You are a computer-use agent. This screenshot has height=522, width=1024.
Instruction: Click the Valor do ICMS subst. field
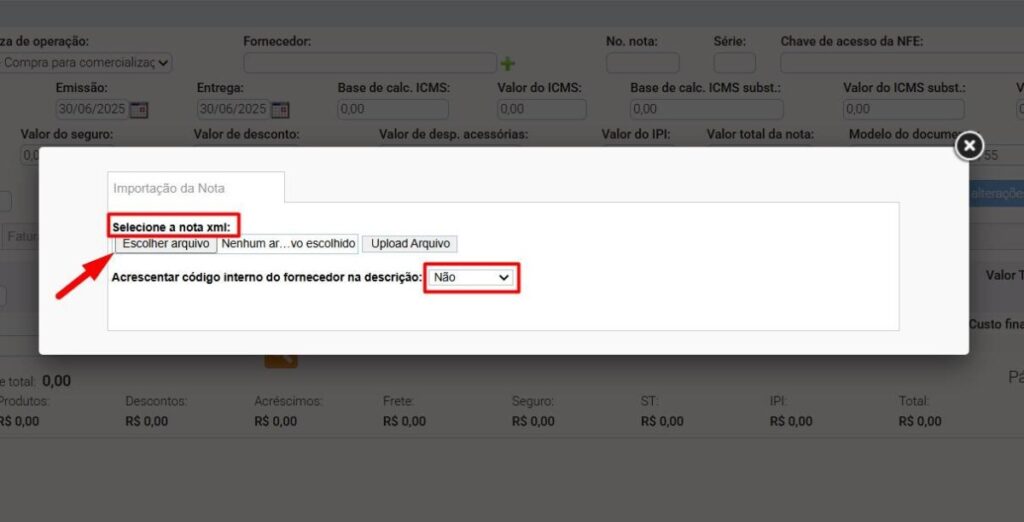pos(903,109)
